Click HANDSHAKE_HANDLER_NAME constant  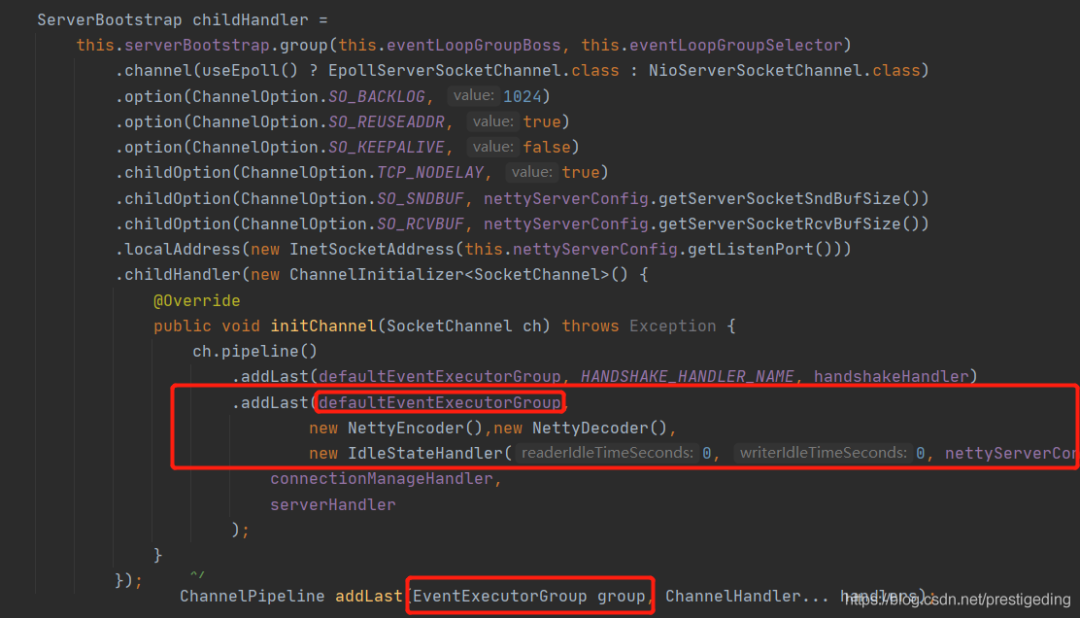pos(687,377)
